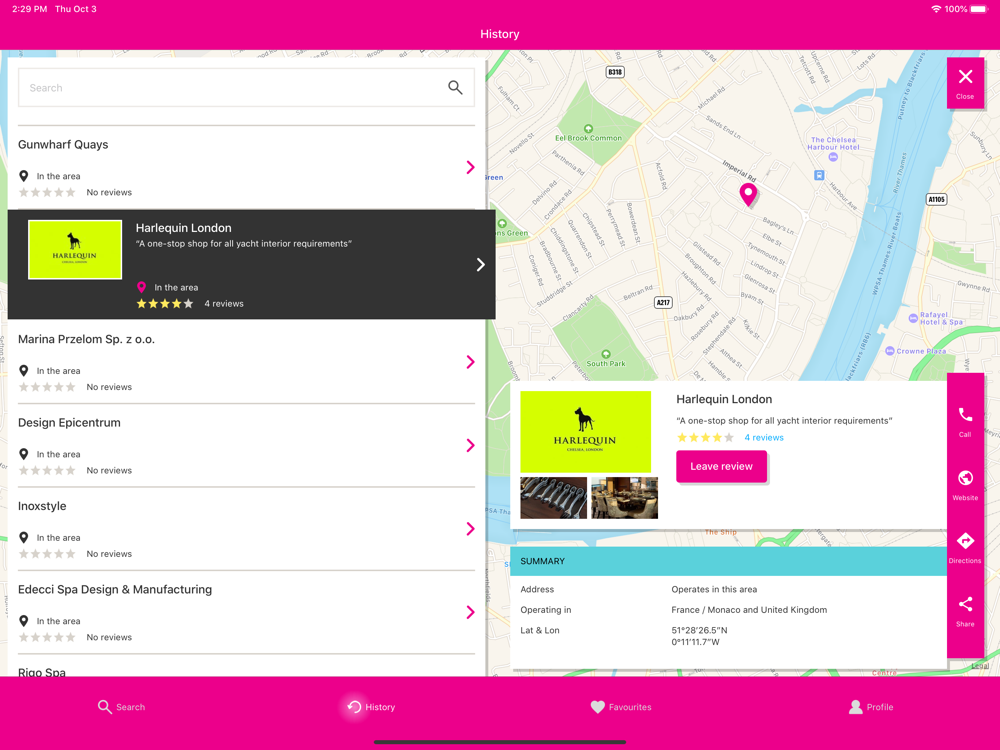Screen dimensions: 1000x750
Task: Click the Rafayel Hotel & Spa map marker
Action: click(913, 317)
